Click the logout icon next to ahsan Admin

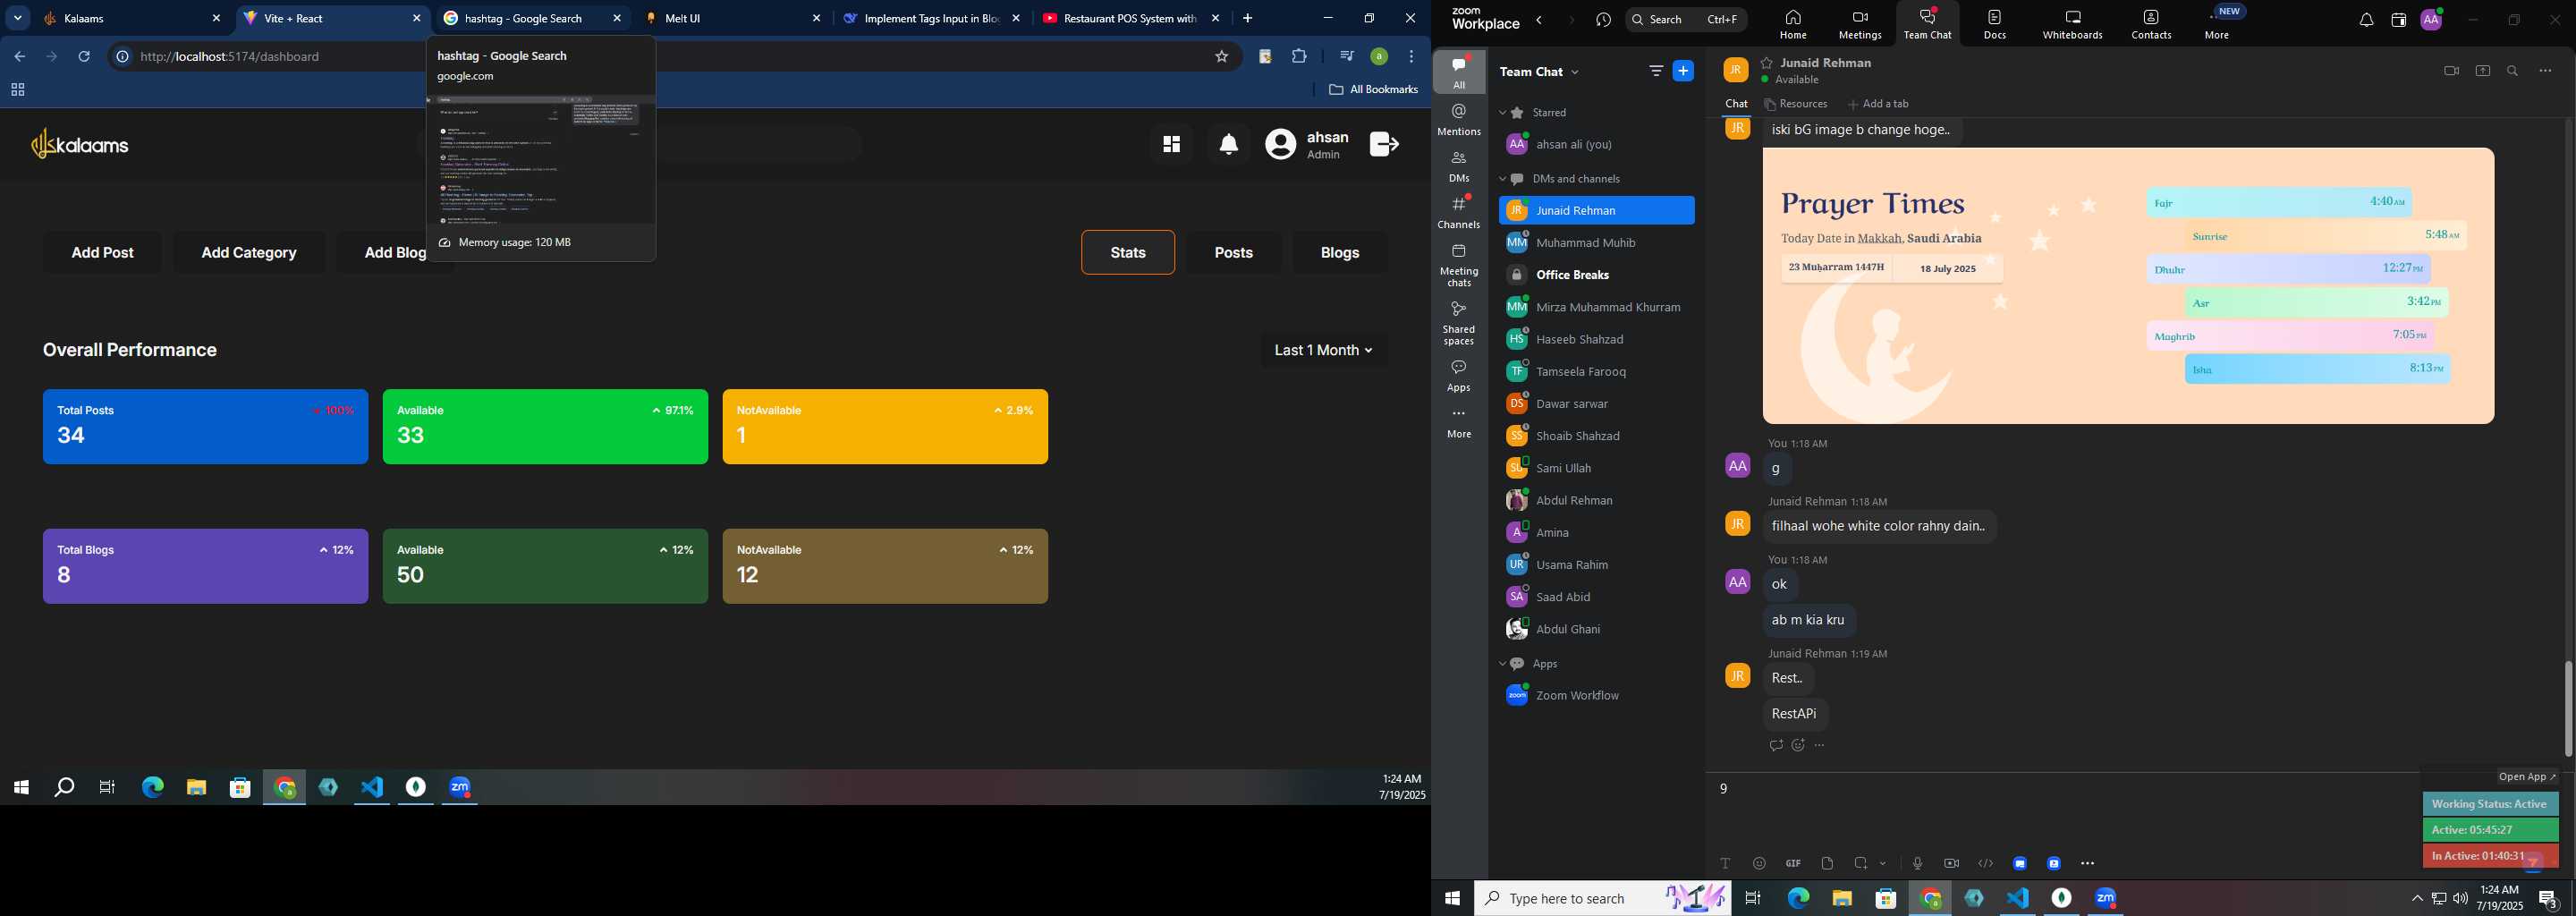[x=1384, y=145]
